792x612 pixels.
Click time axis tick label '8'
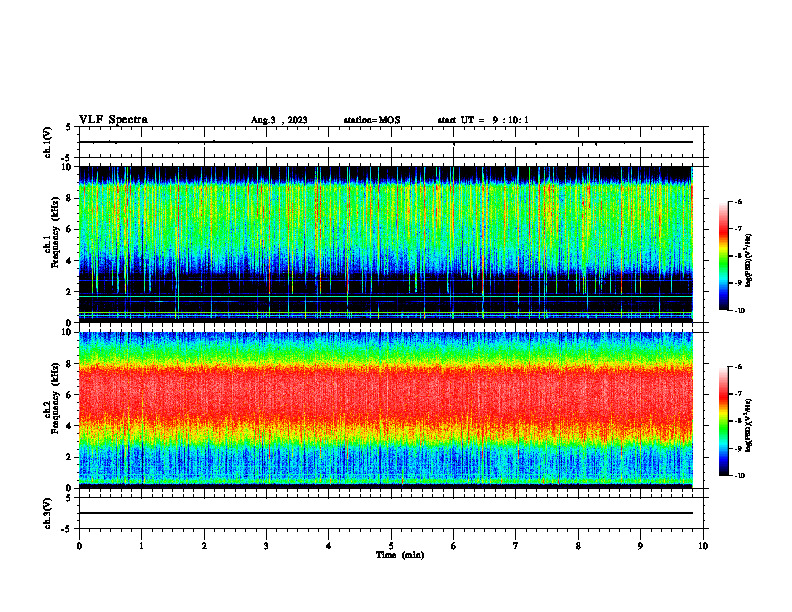(578, 546)
